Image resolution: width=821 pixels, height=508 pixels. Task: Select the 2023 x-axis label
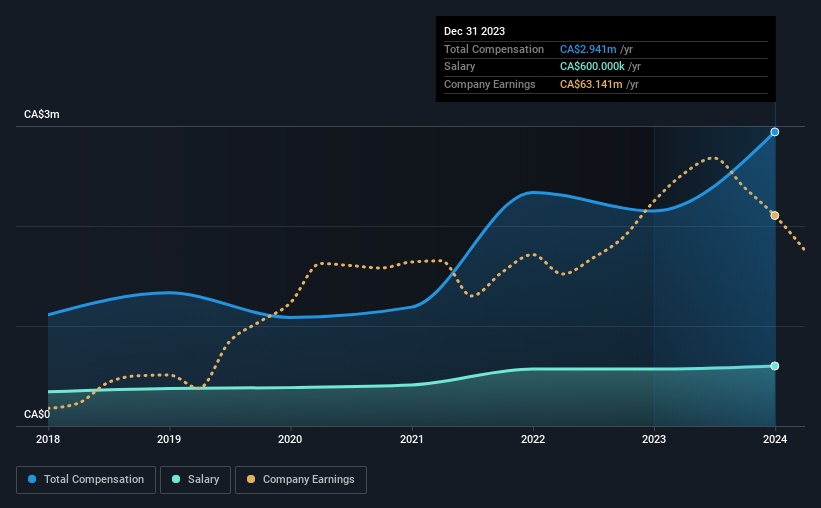click(x=654, y=439)
